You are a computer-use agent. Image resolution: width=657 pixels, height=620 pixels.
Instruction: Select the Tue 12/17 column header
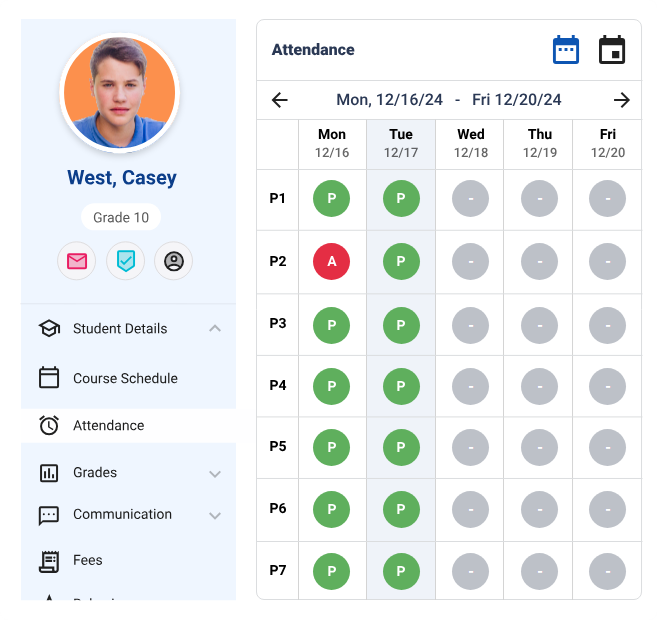click(401, 143)
